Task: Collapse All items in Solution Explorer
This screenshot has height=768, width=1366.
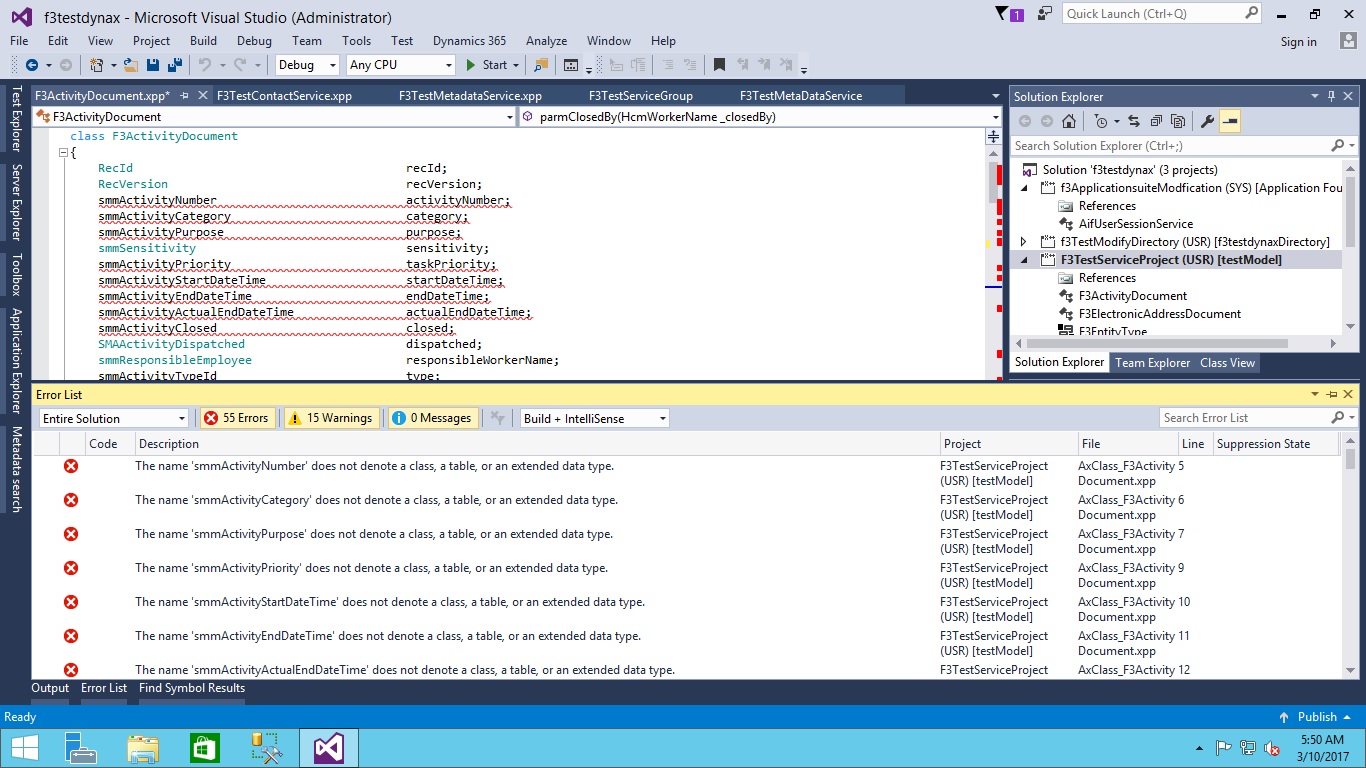Action: (x=1156, y=121)
